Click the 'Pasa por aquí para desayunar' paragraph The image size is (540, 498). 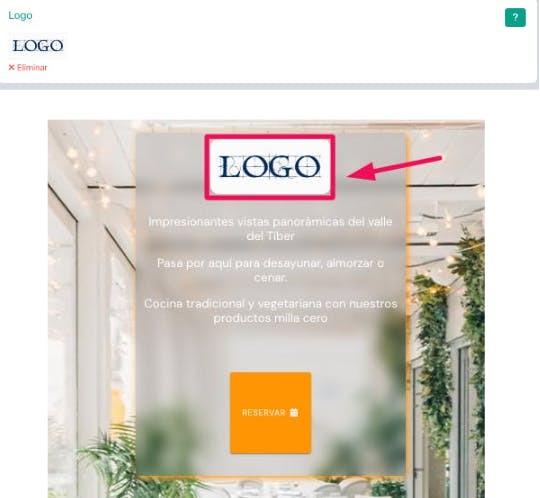270,270
